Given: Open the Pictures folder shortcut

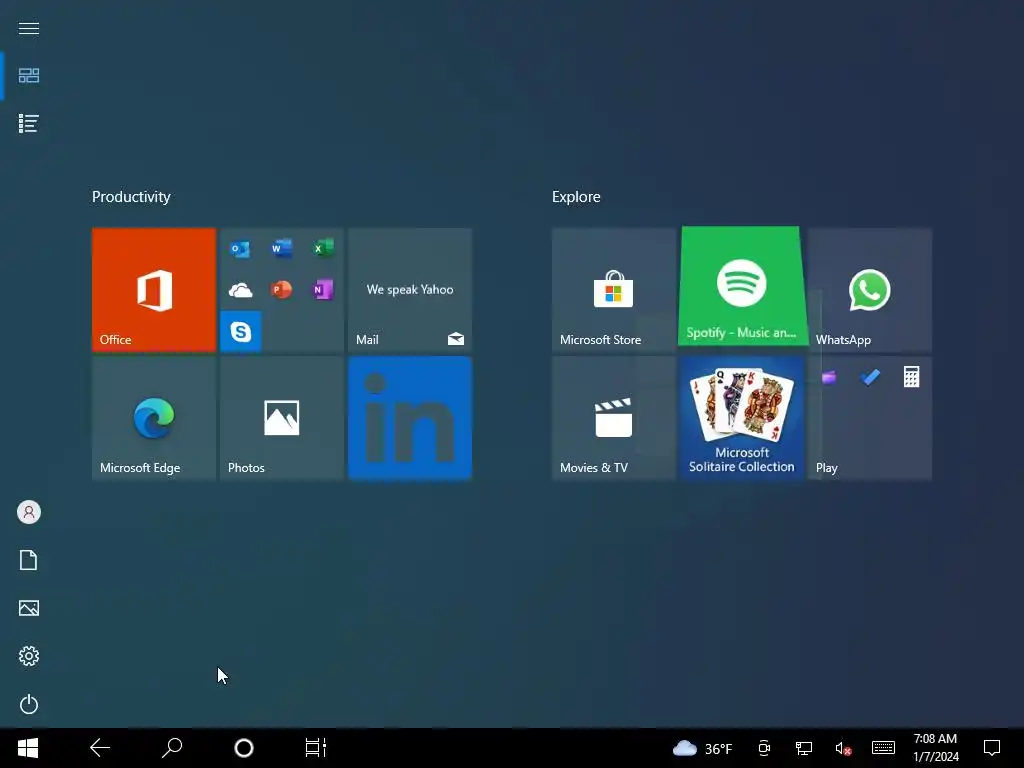Looking at the screenshot, I should tap(29, 608).
